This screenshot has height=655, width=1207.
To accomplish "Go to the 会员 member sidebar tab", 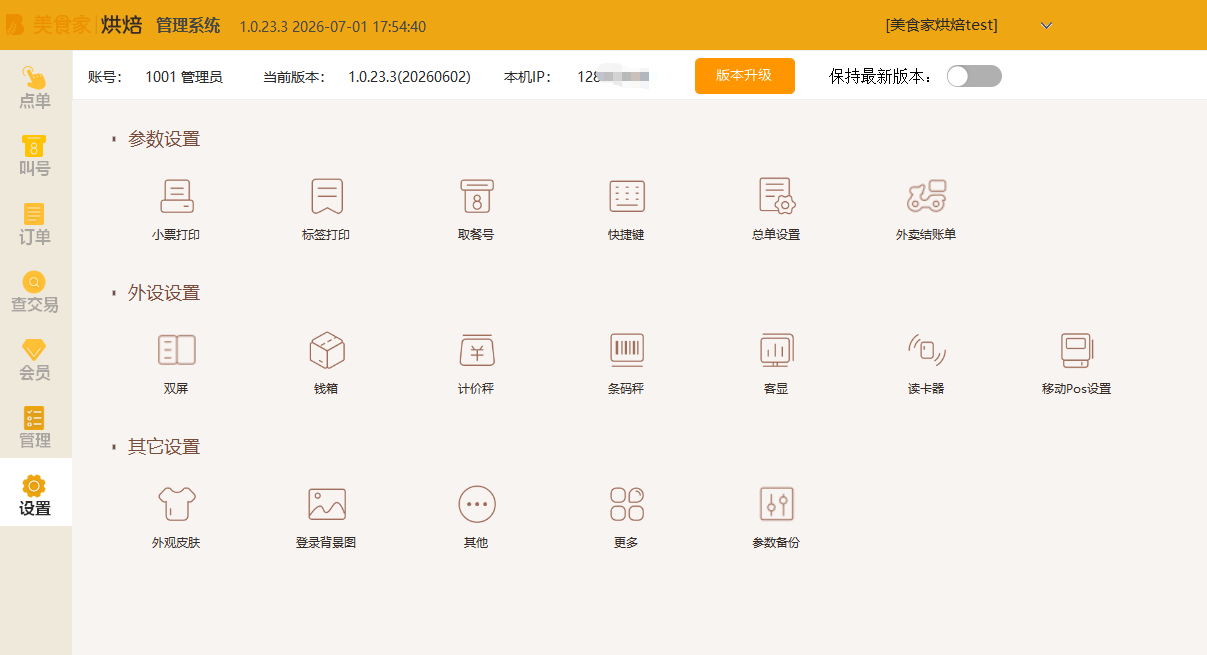I will [35, 360].
